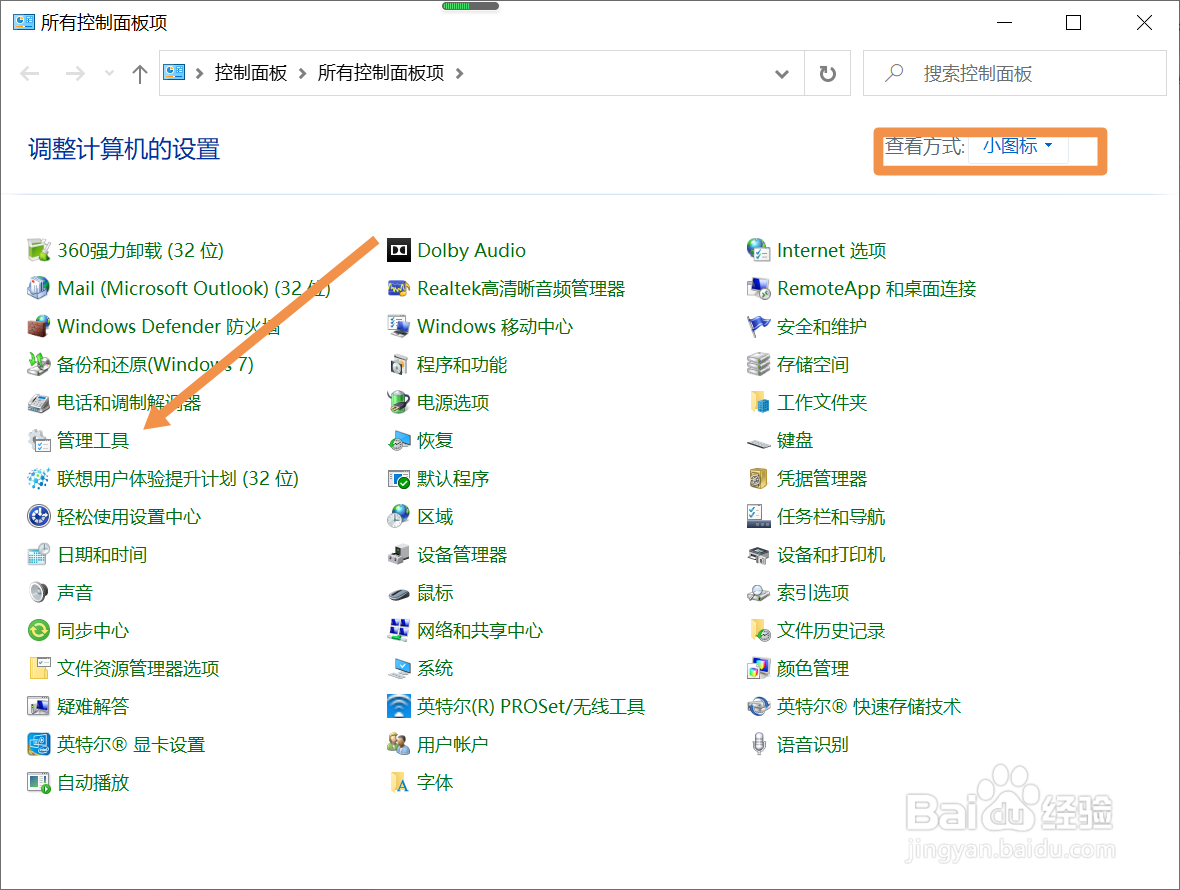Open Windows 移动中心 link
Viewport: 1180px width, 890px height.
495,327
